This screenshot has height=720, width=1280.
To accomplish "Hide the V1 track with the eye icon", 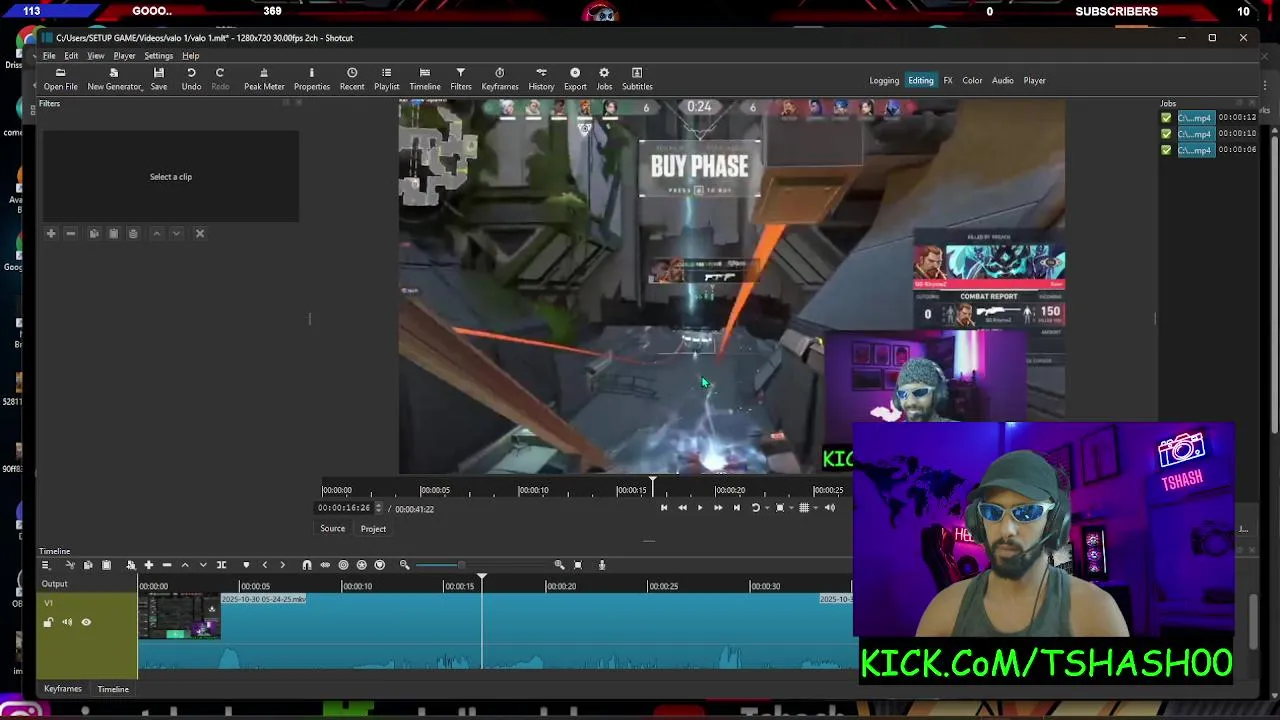I will click(x=86, y=622).
